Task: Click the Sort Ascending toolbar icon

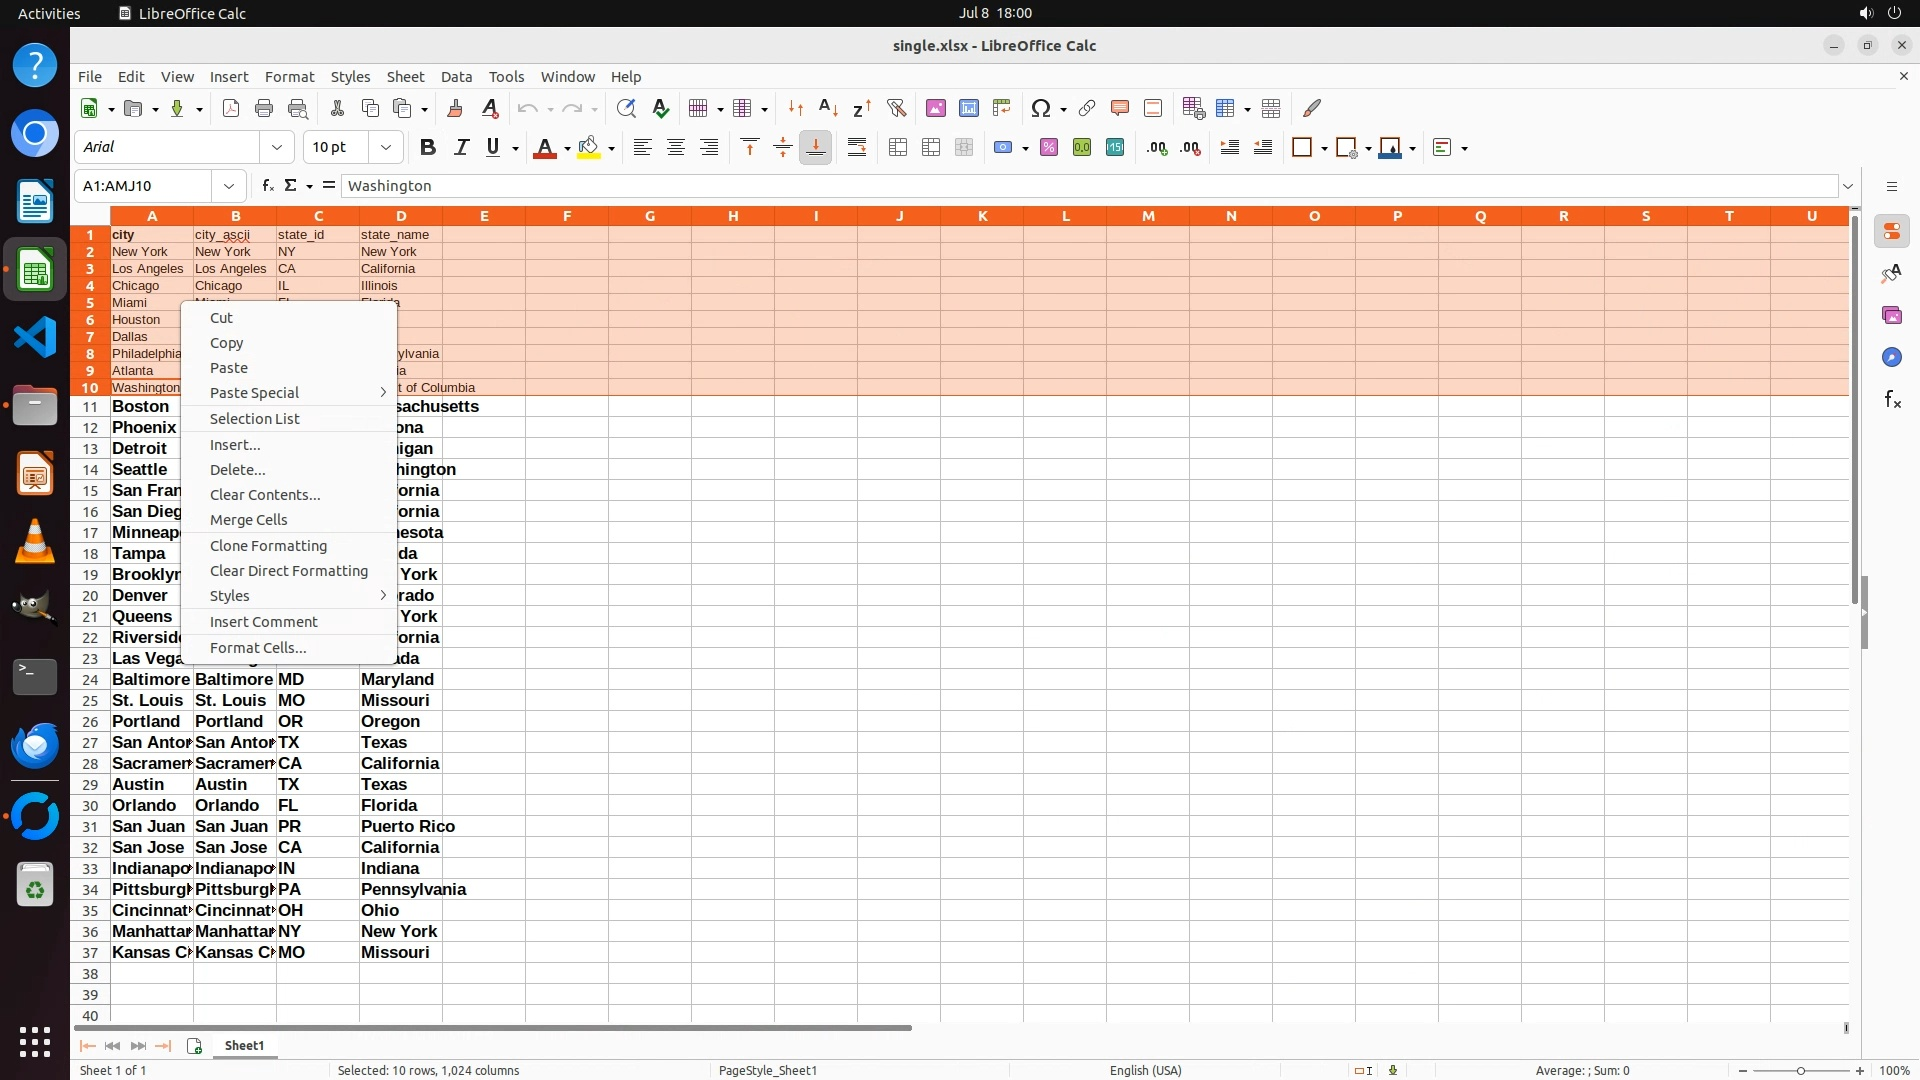Action: click(x=828, y=108)
